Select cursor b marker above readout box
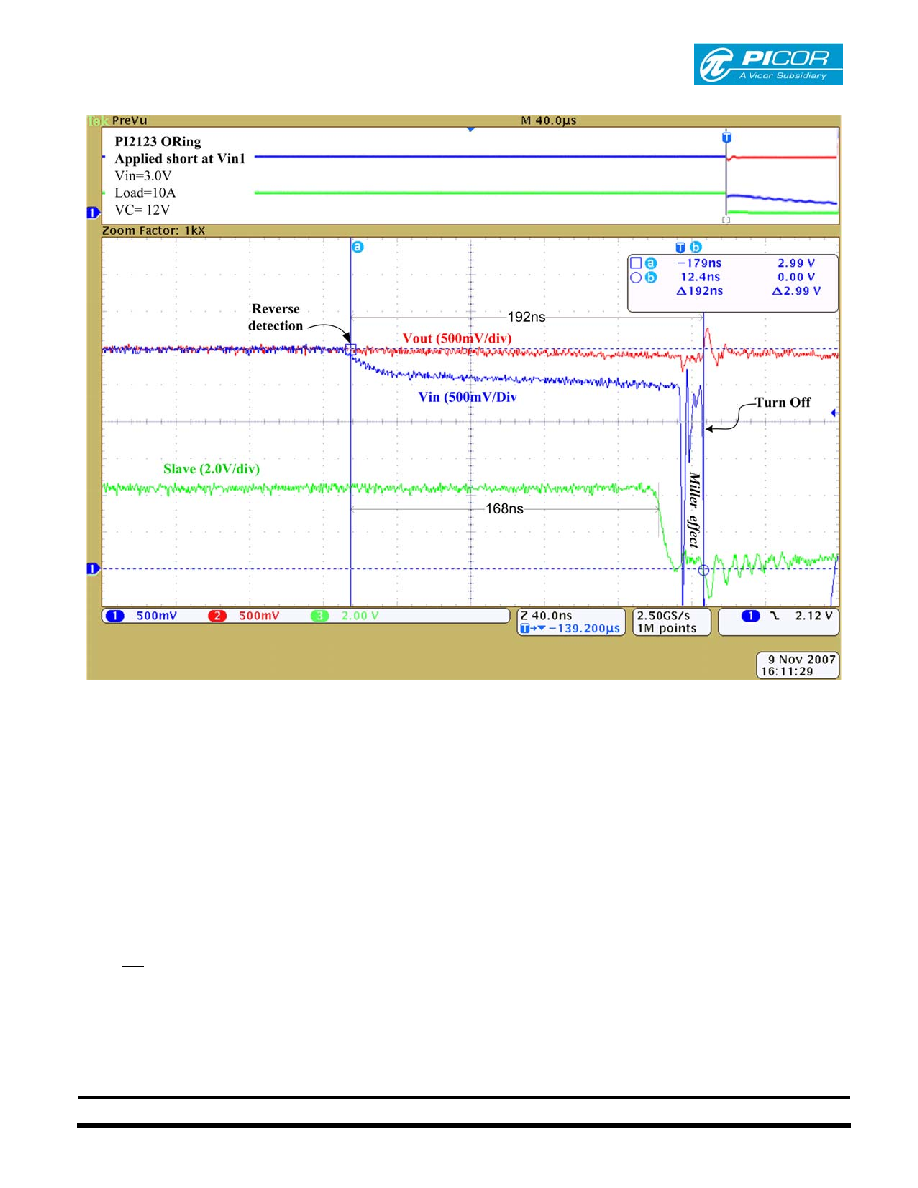The height and width of the screenshot is (1188, 918). 695,247
